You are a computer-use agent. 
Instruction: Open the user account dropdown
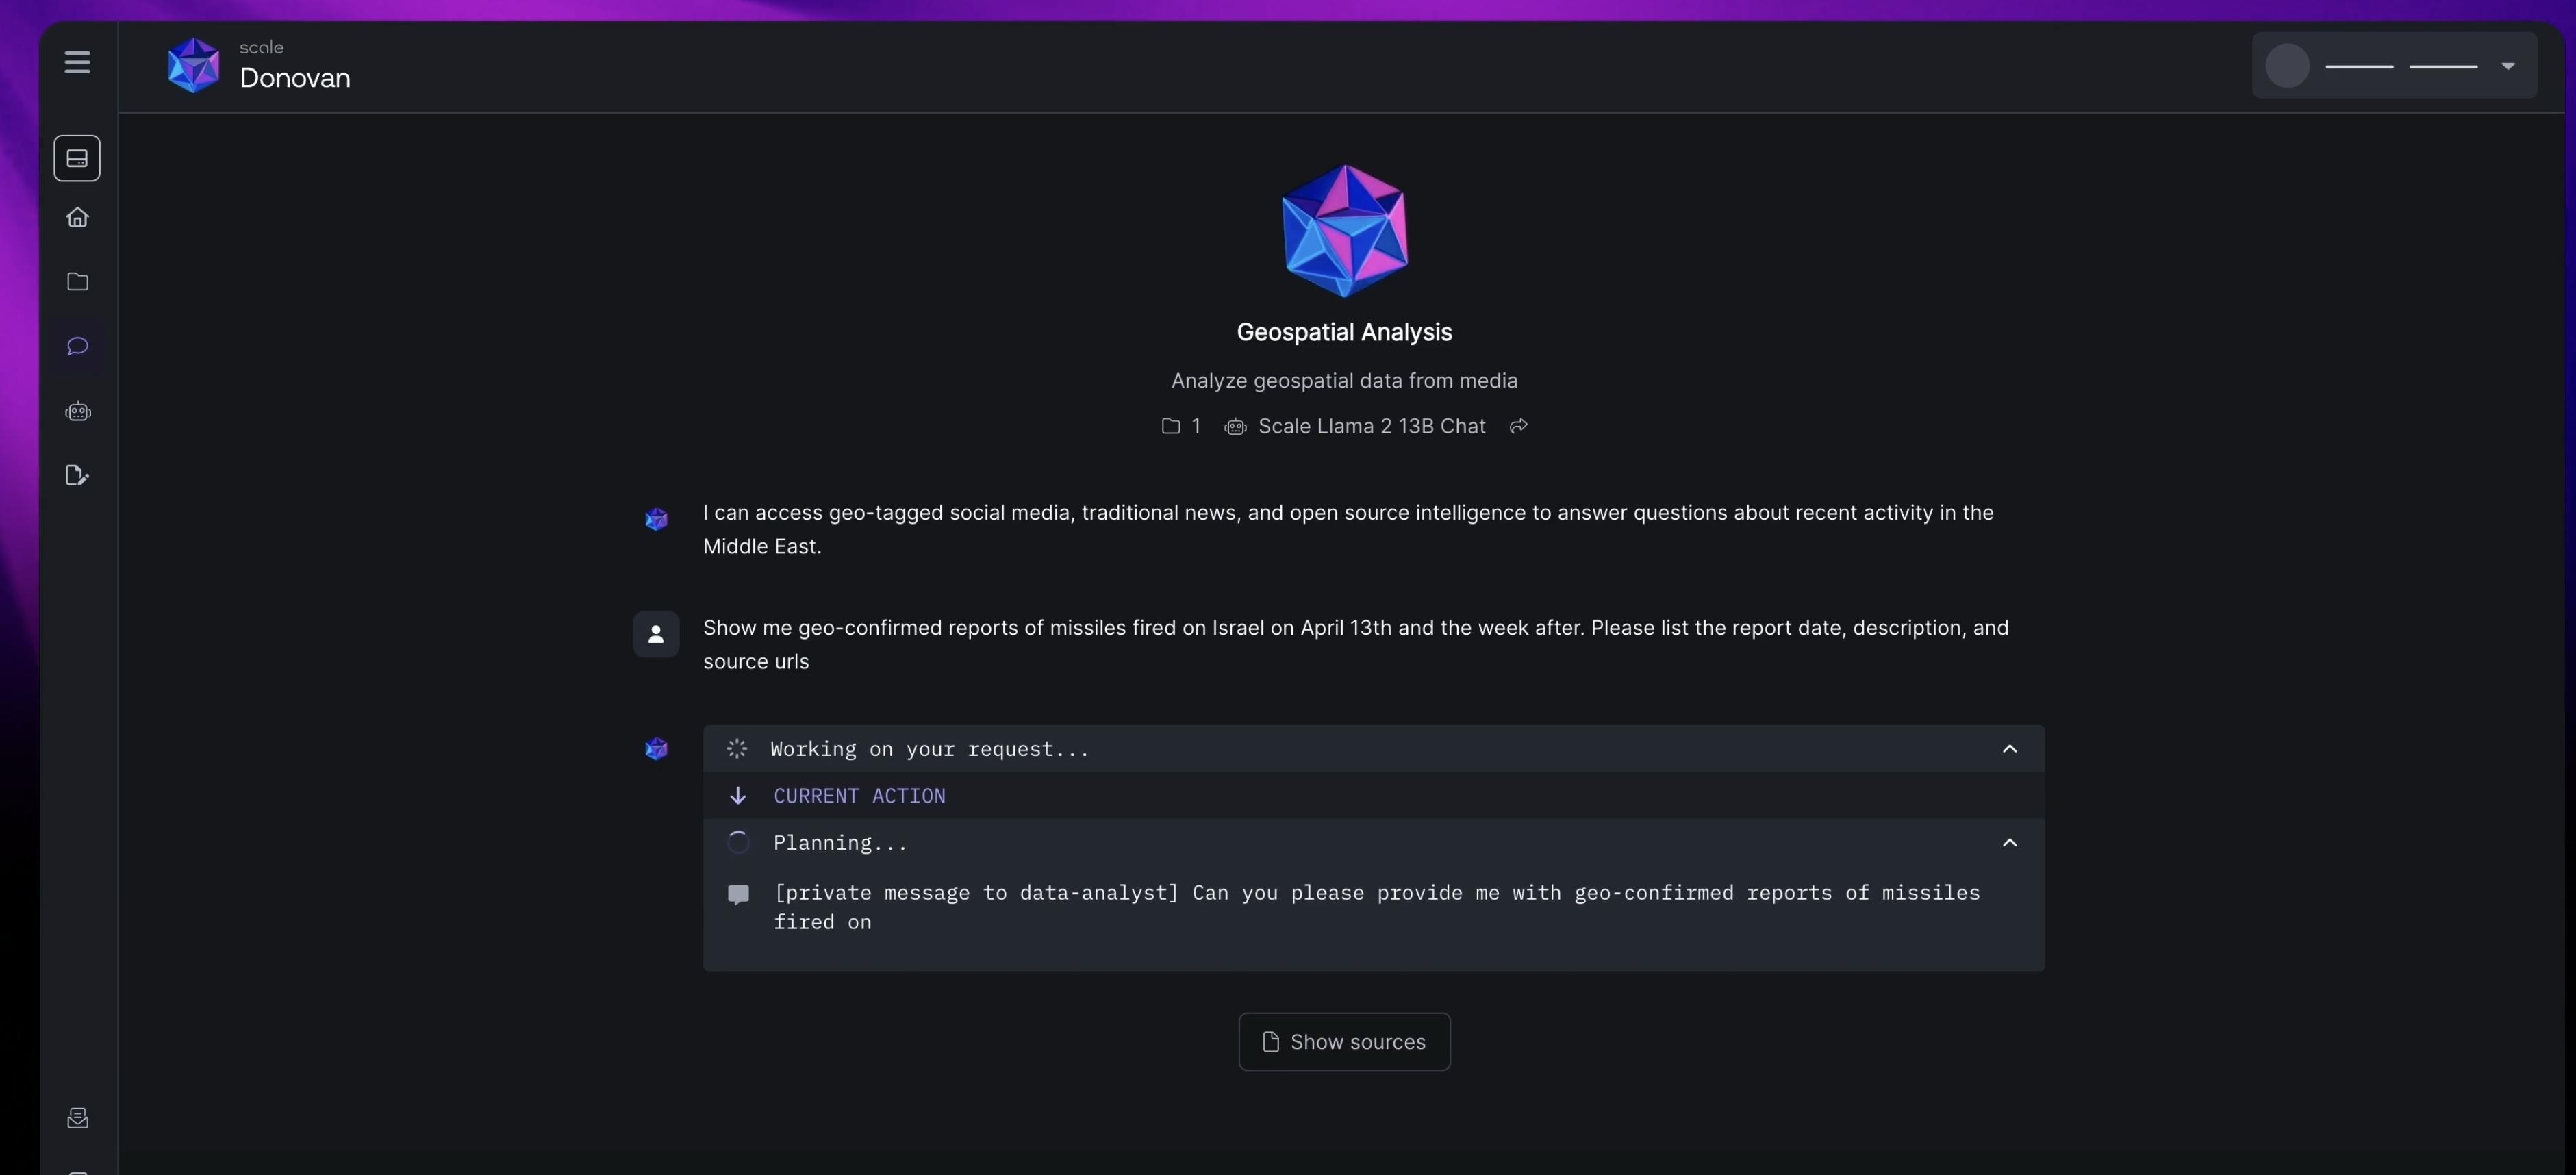[2507, 66]
